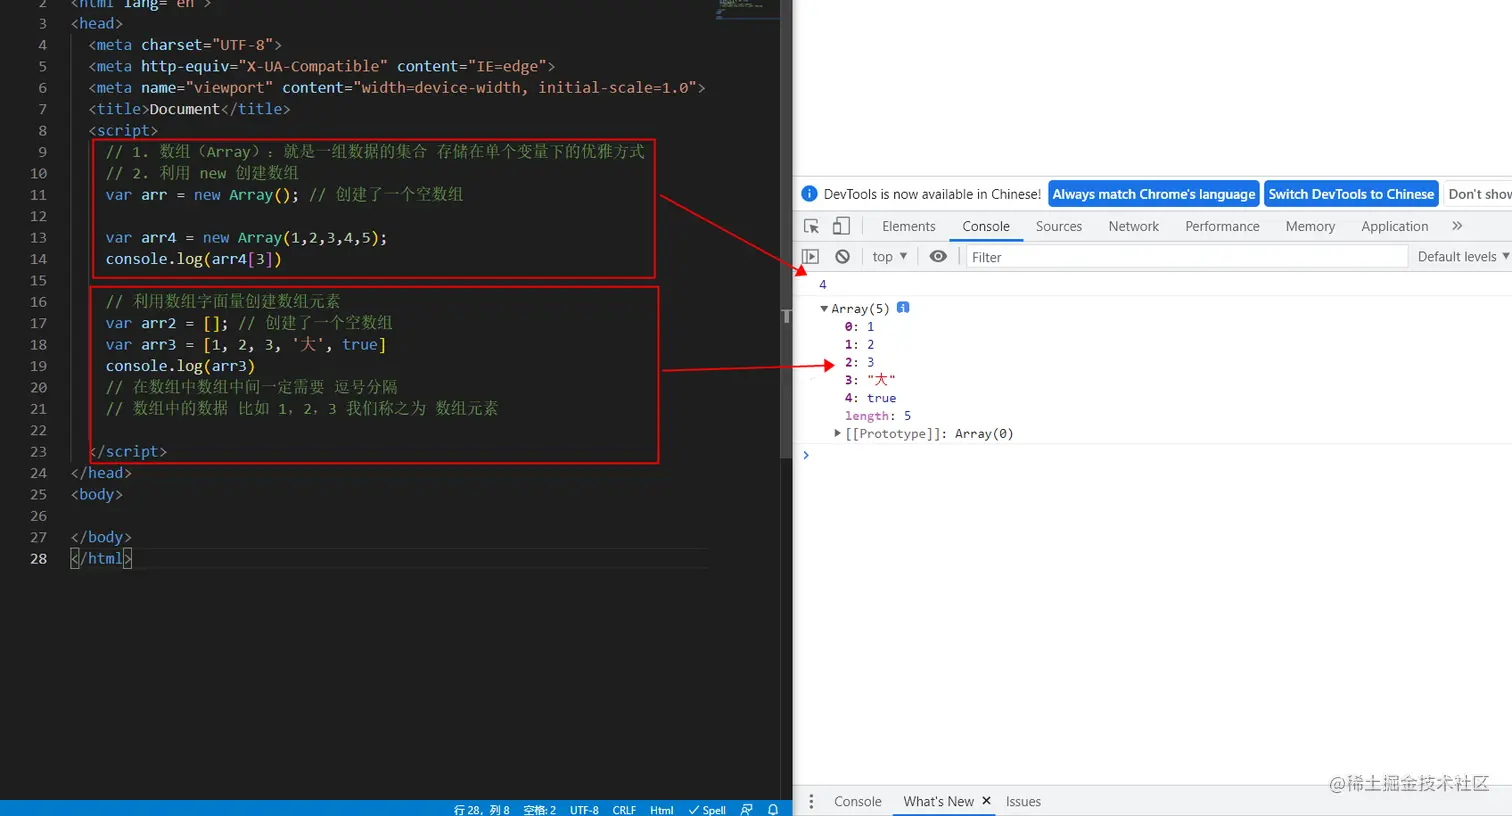1512x816 pixels.
Task: Focus the console Filter input field
Action: pyautogui.click(x=1186, y=257)
